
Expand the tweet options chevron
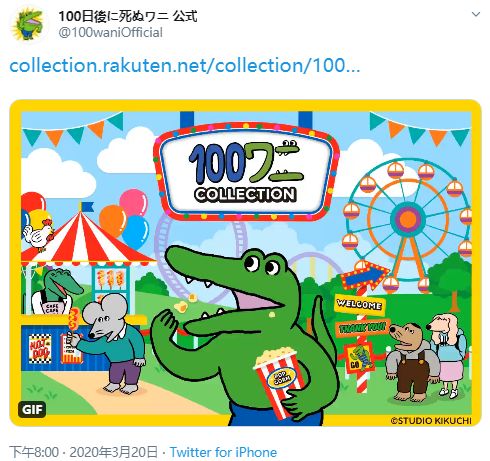[x=476, y=14]
